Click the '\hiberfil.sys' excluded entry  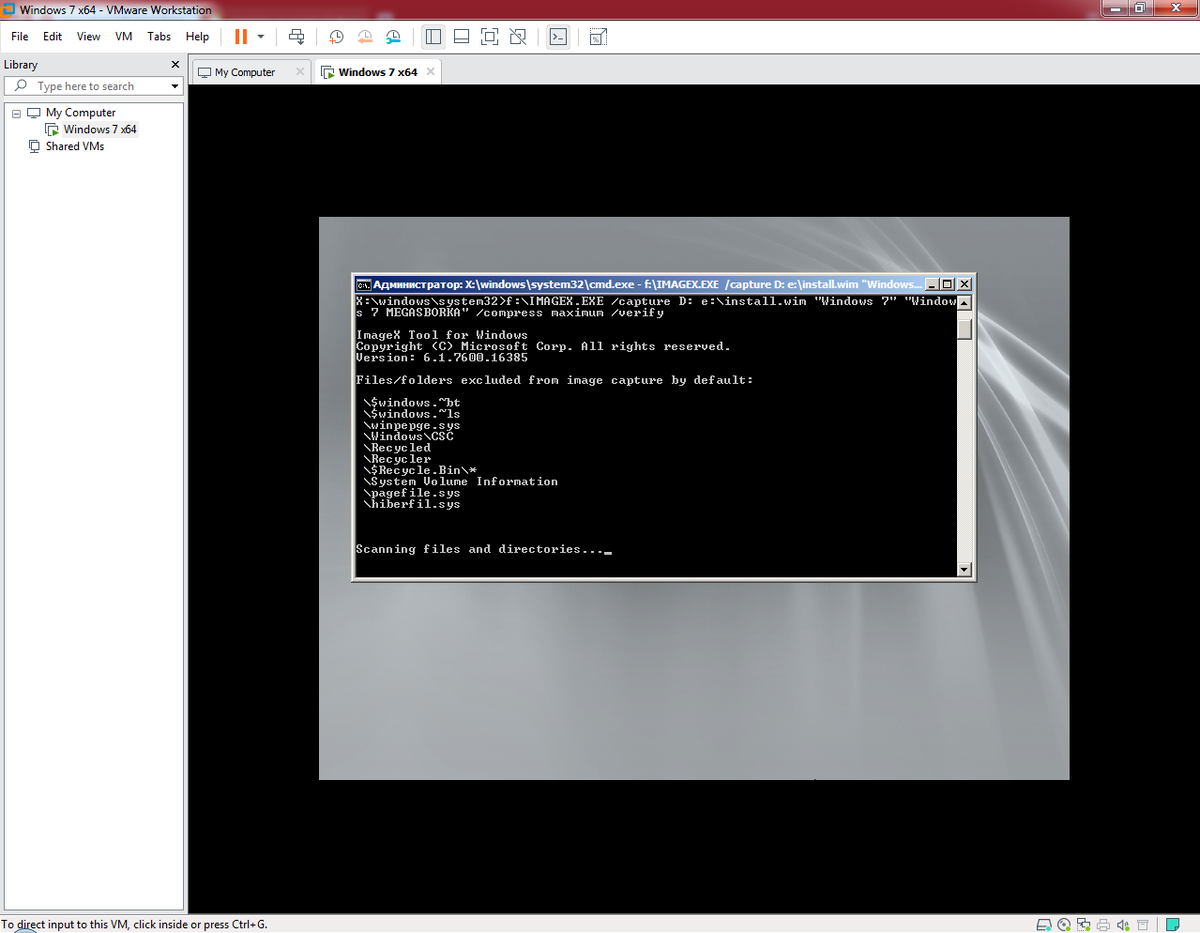412,504
